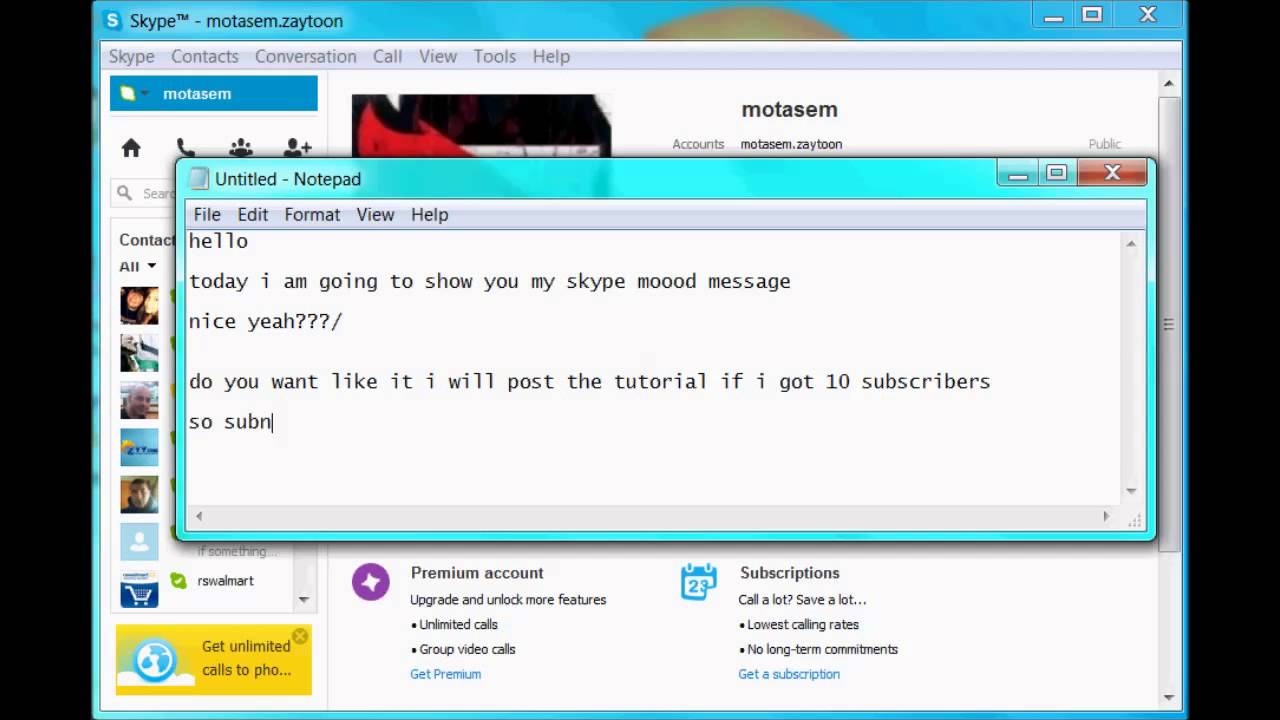The height and width of the screenshot is (720, 1280).
Task: Open Notepad's View menu
Action: (375, 214)
